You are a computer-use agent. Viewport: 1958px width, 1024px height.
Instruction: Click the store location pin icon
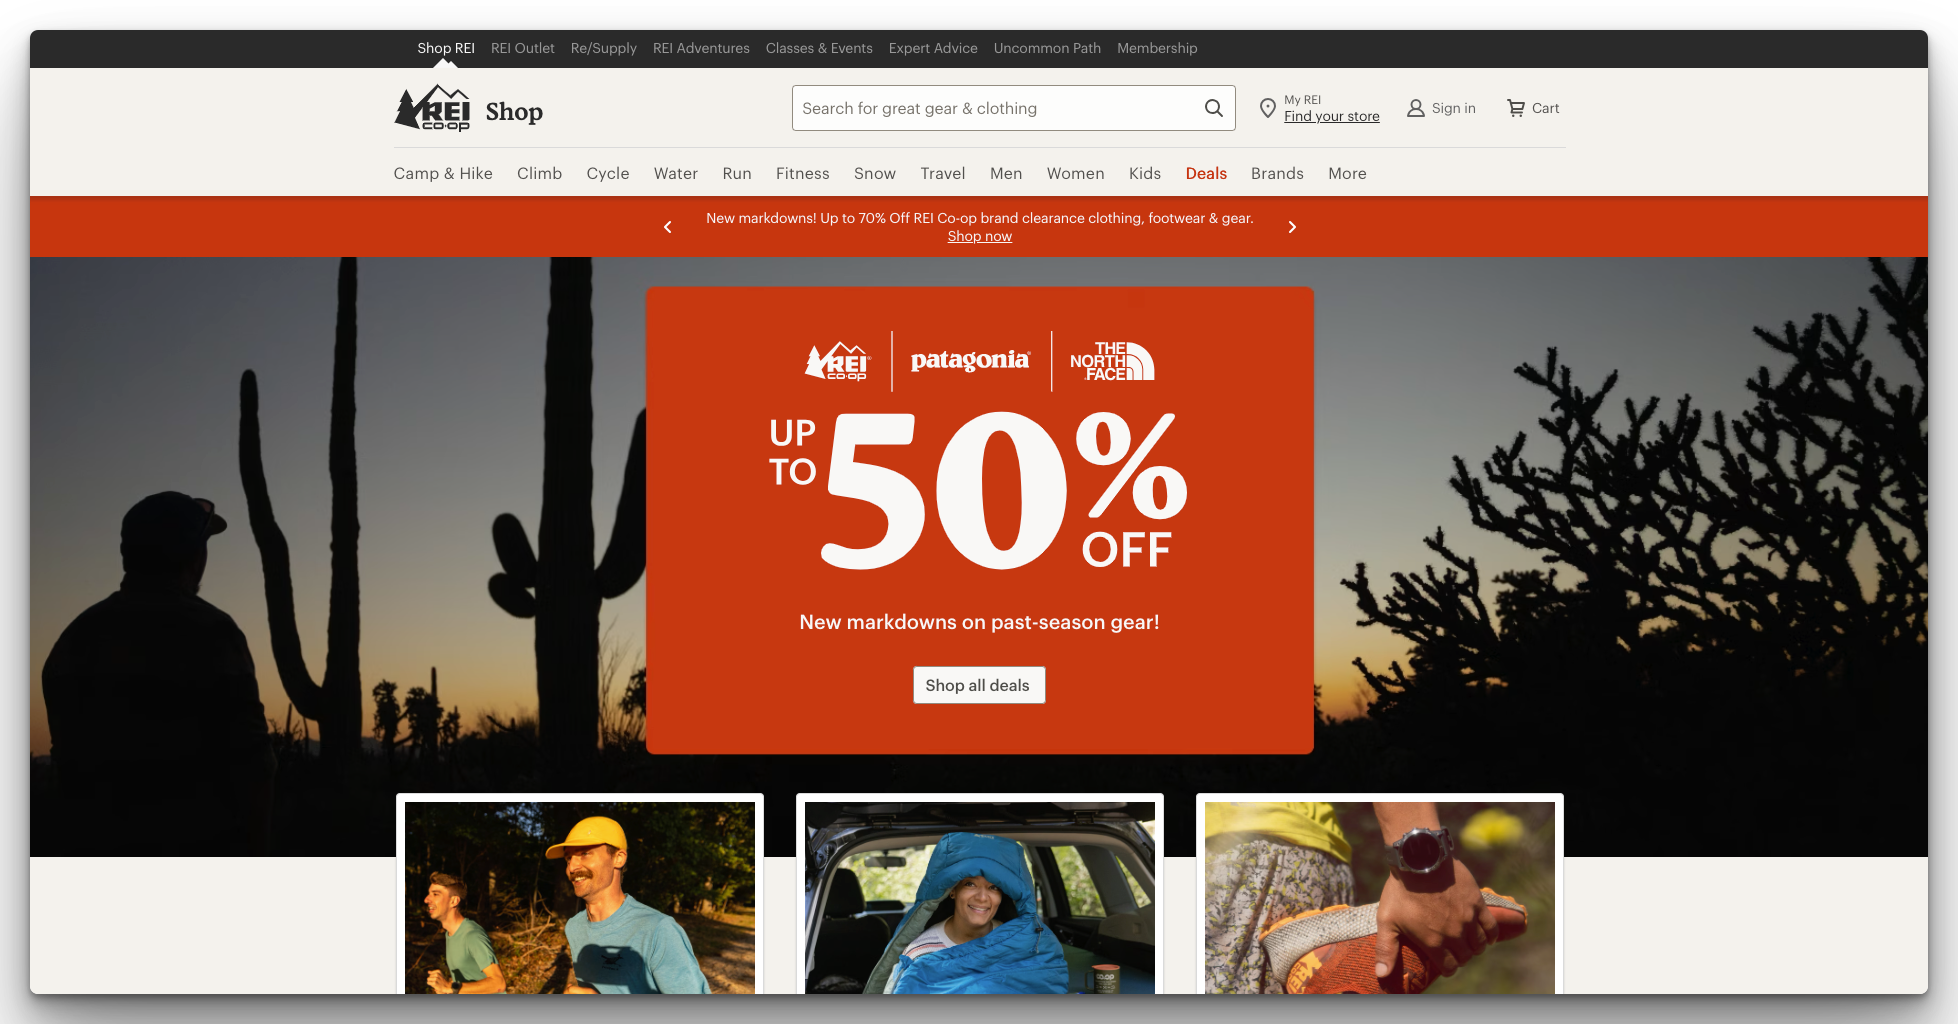point(1267,108)
